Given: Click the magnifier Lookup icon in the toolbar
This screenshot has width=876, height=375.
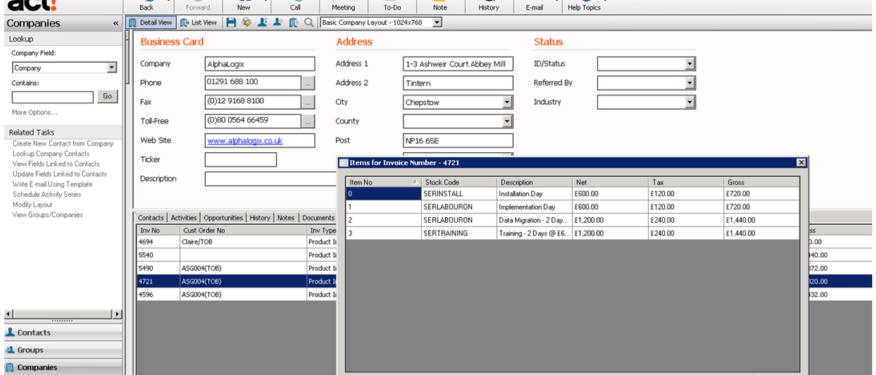Looking at the screenshot, I should pos(308,23).
